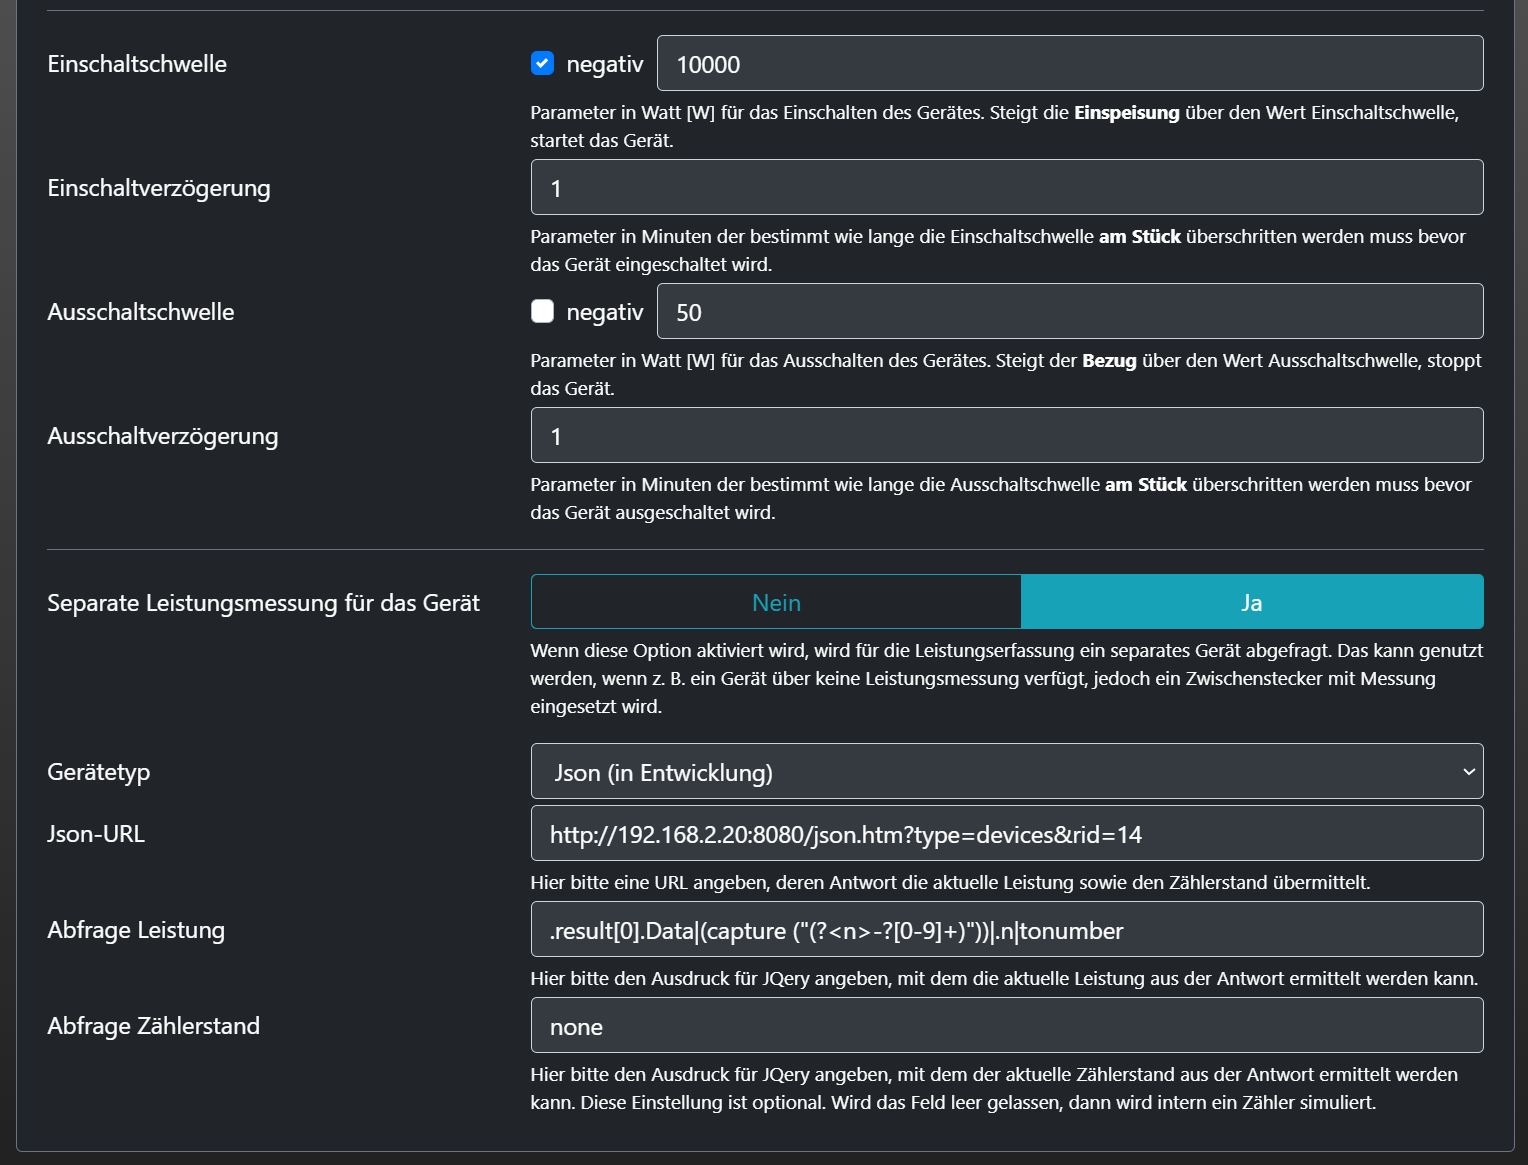This screenshot has width=1528, height=1165.
Task: Click the Einschaltverzögerung minutes input
Action: point(1006,188)
